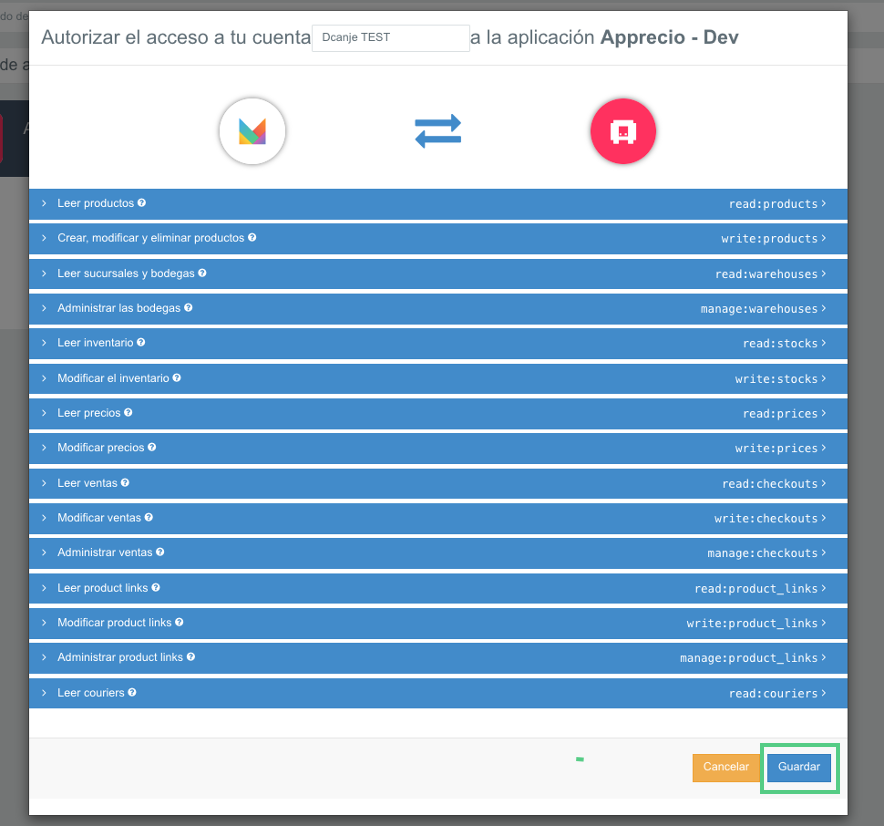Click the Leer couriers row label
The width and height of the screenshot is (884, 826).
click(x=91, y=693)
